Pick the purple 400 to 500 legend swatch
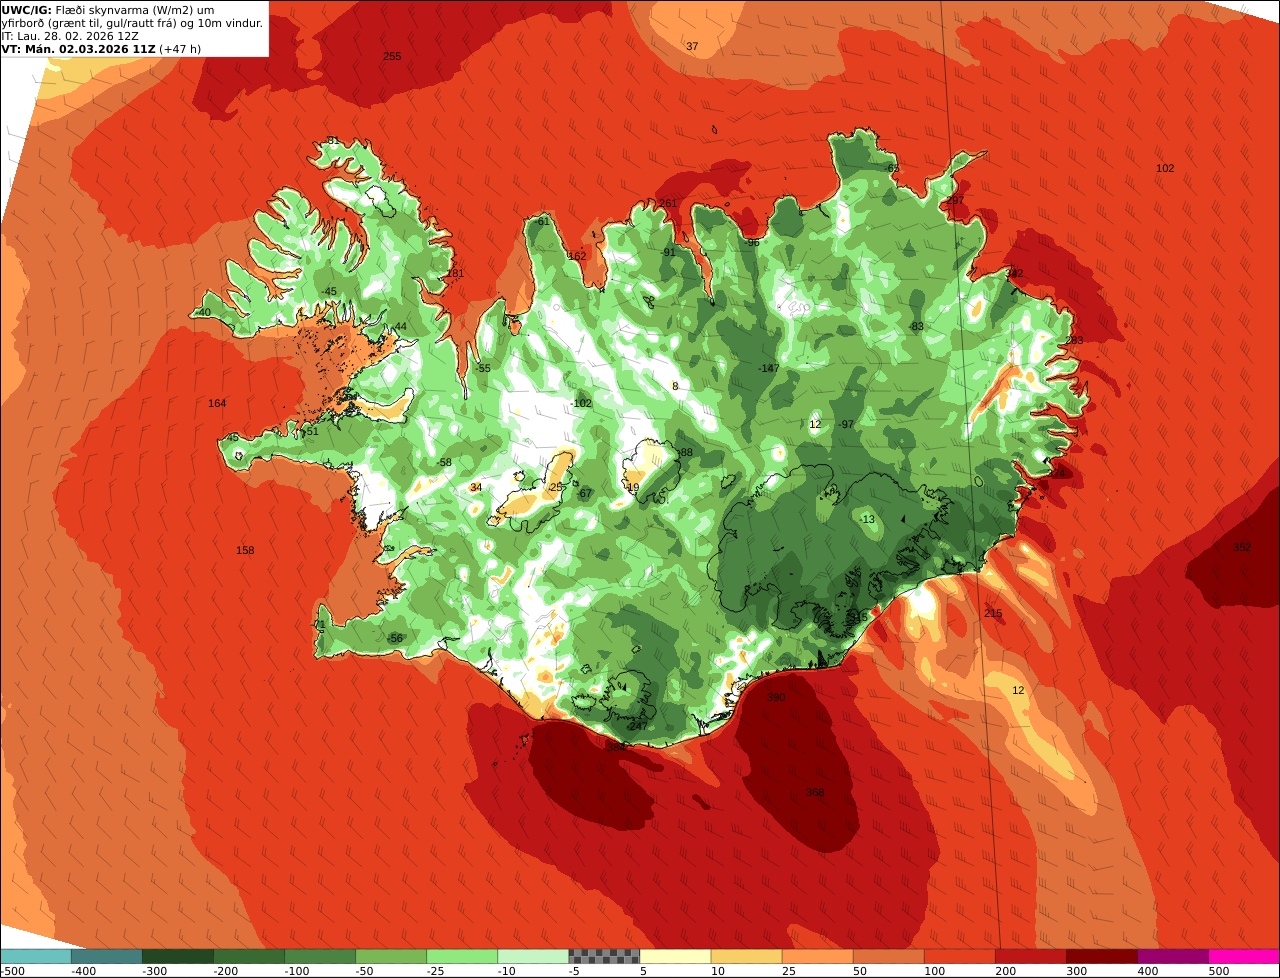The height and width of the screenshot is (978, 1280). 1173,956
